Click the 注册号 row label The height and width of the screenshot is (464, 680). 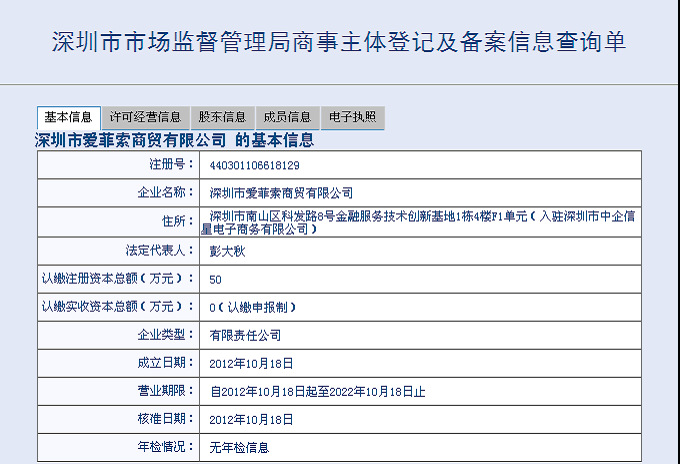pos(165,164)
